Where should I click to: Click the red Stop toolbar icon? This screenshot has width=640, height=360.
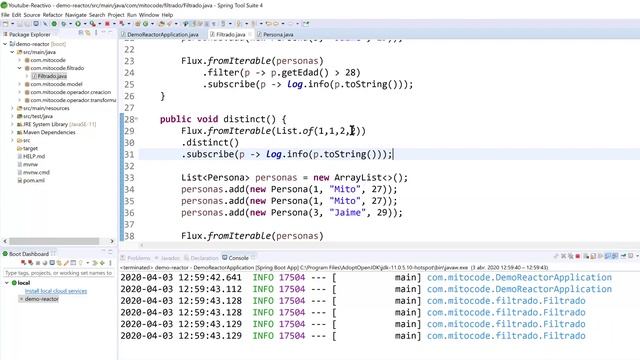pos(107,24)
